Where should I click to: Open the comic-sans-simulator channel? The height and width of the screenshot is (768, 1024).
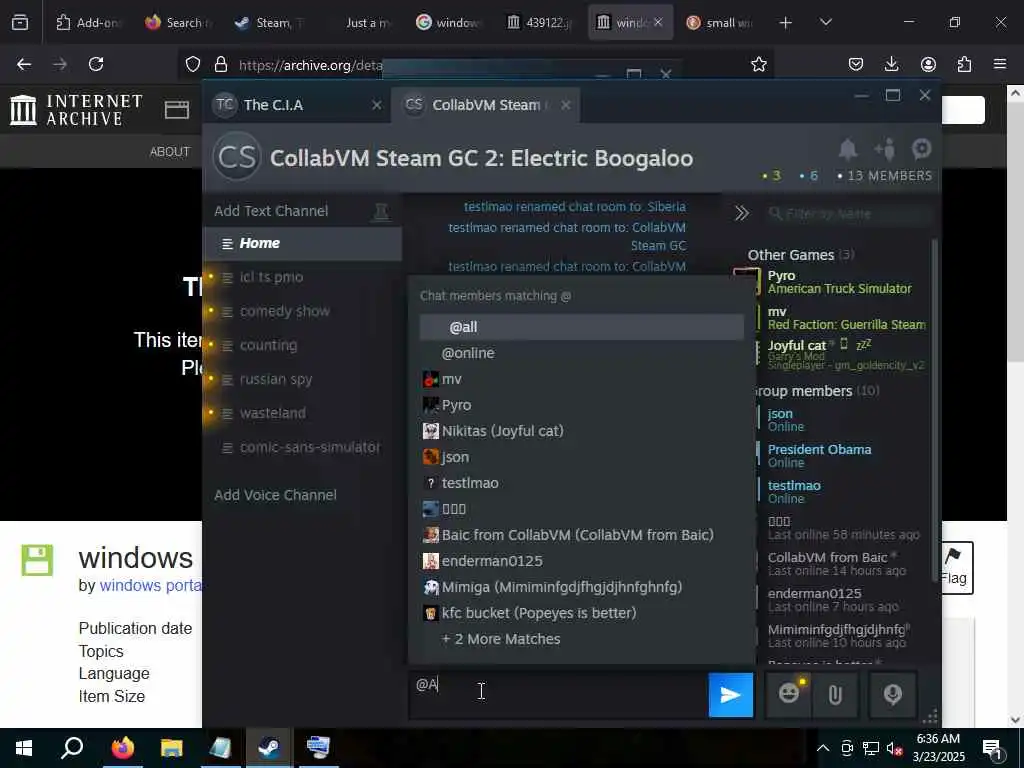[x=302, y=447]
